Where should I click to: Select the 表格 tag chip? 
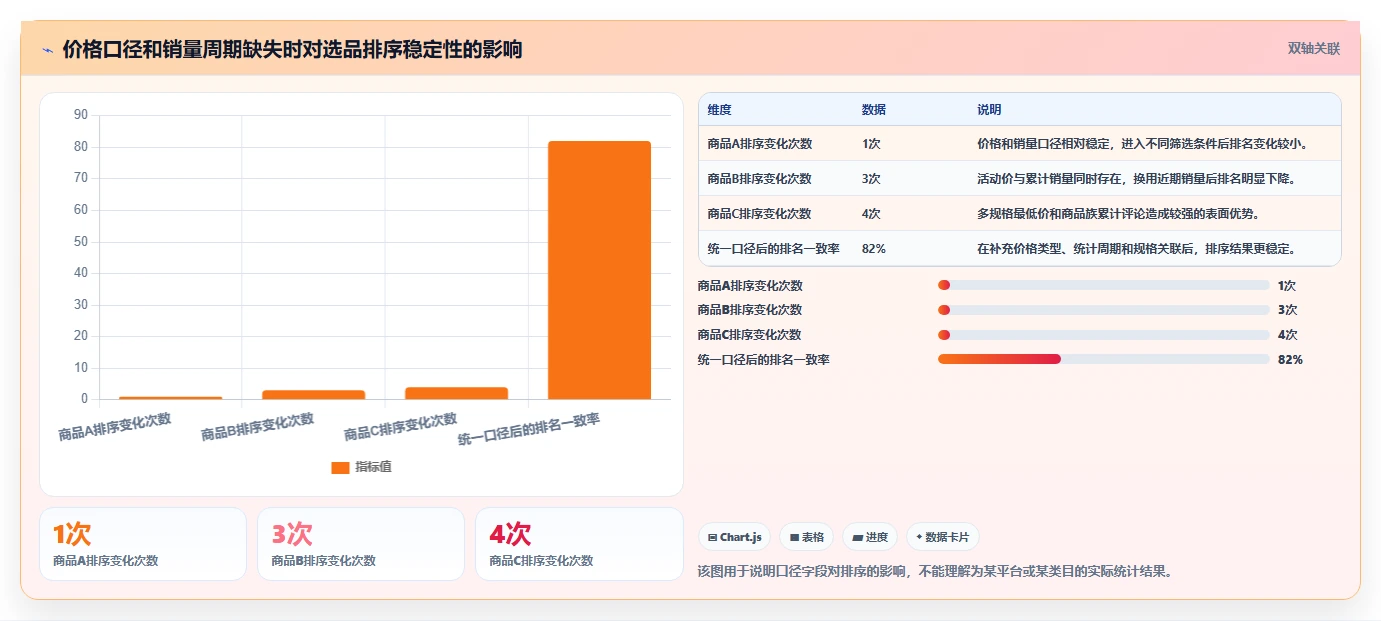[807, 537]
